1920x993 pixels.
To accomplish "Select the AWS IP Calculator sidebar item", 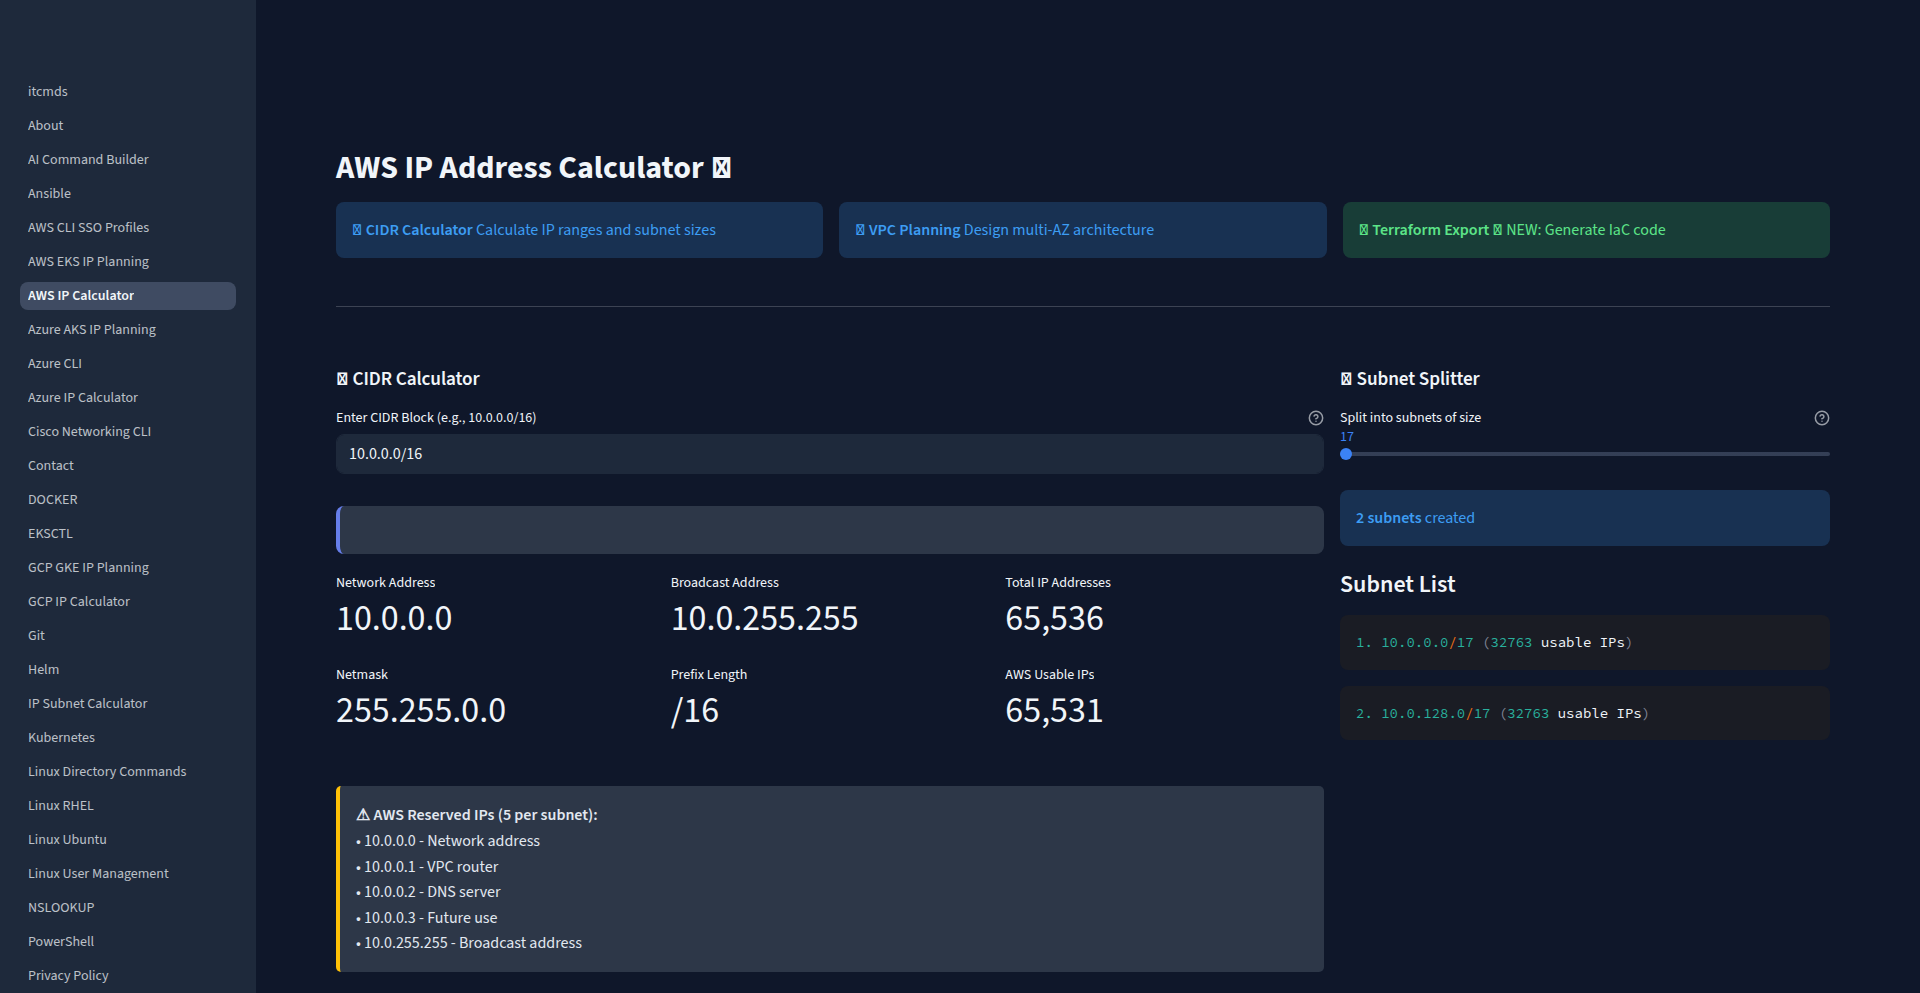I will tap(81, 296).
